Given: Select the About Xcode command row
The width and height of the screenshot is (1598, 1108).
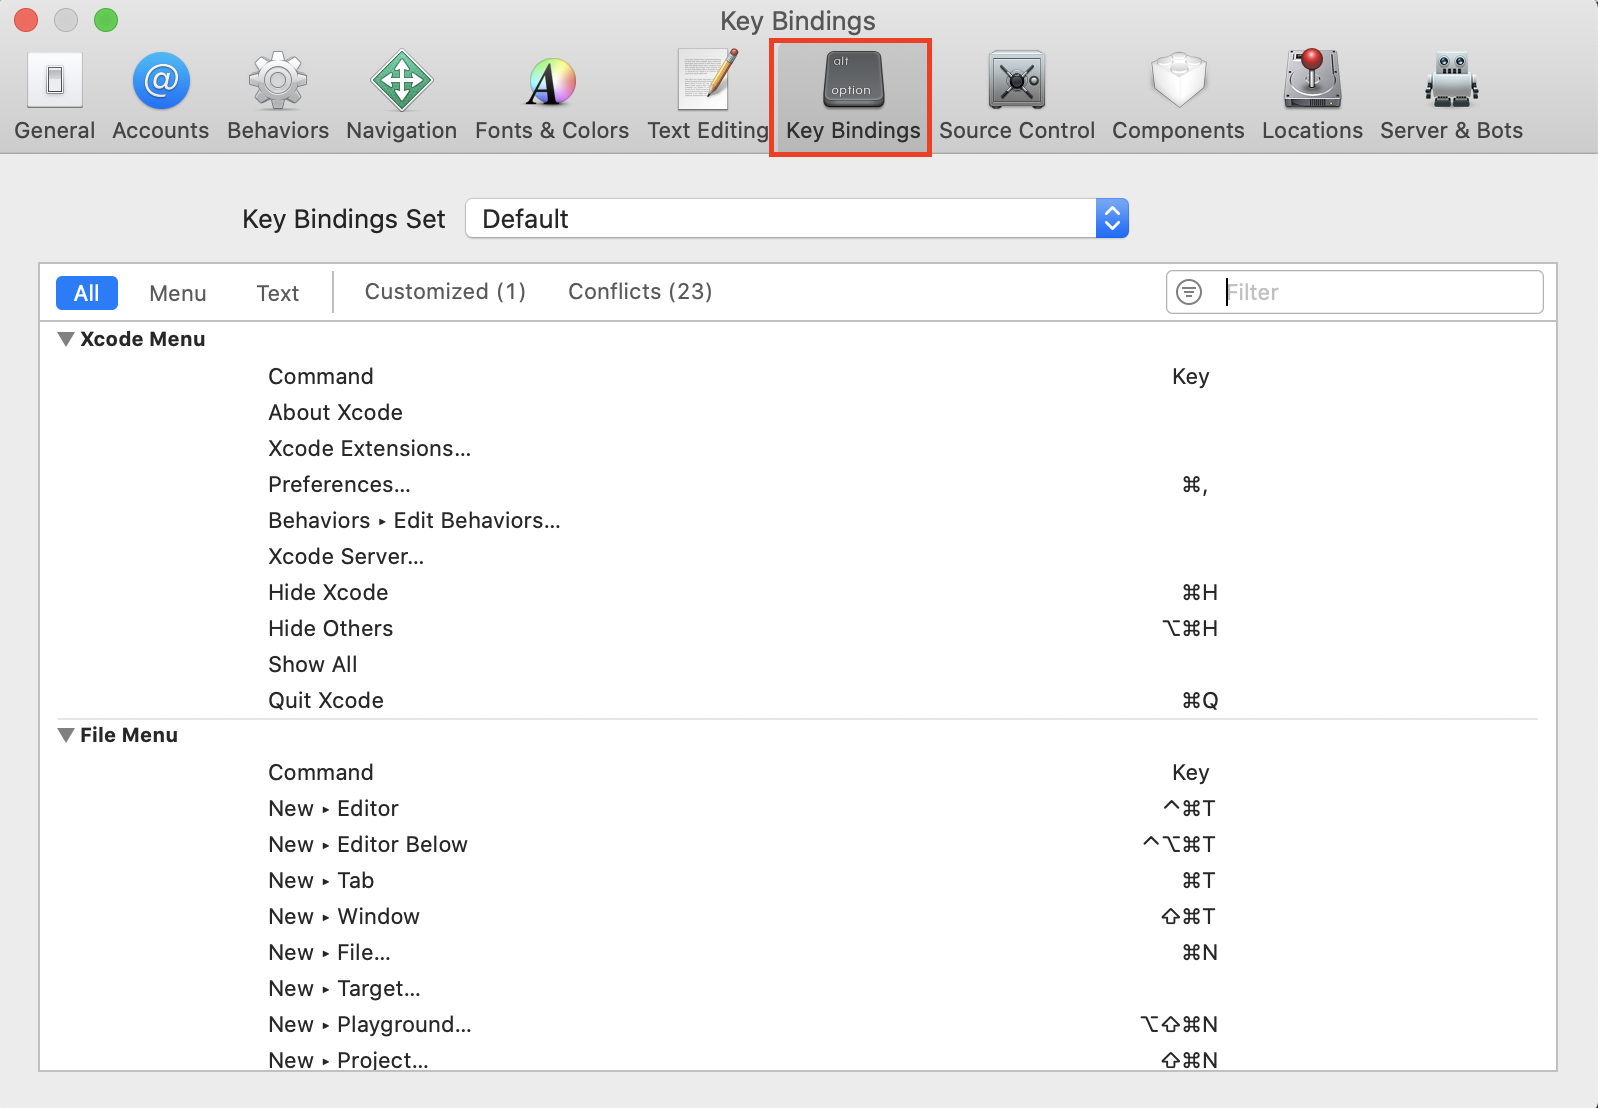Looking at the screenshot, I should 798,412.
